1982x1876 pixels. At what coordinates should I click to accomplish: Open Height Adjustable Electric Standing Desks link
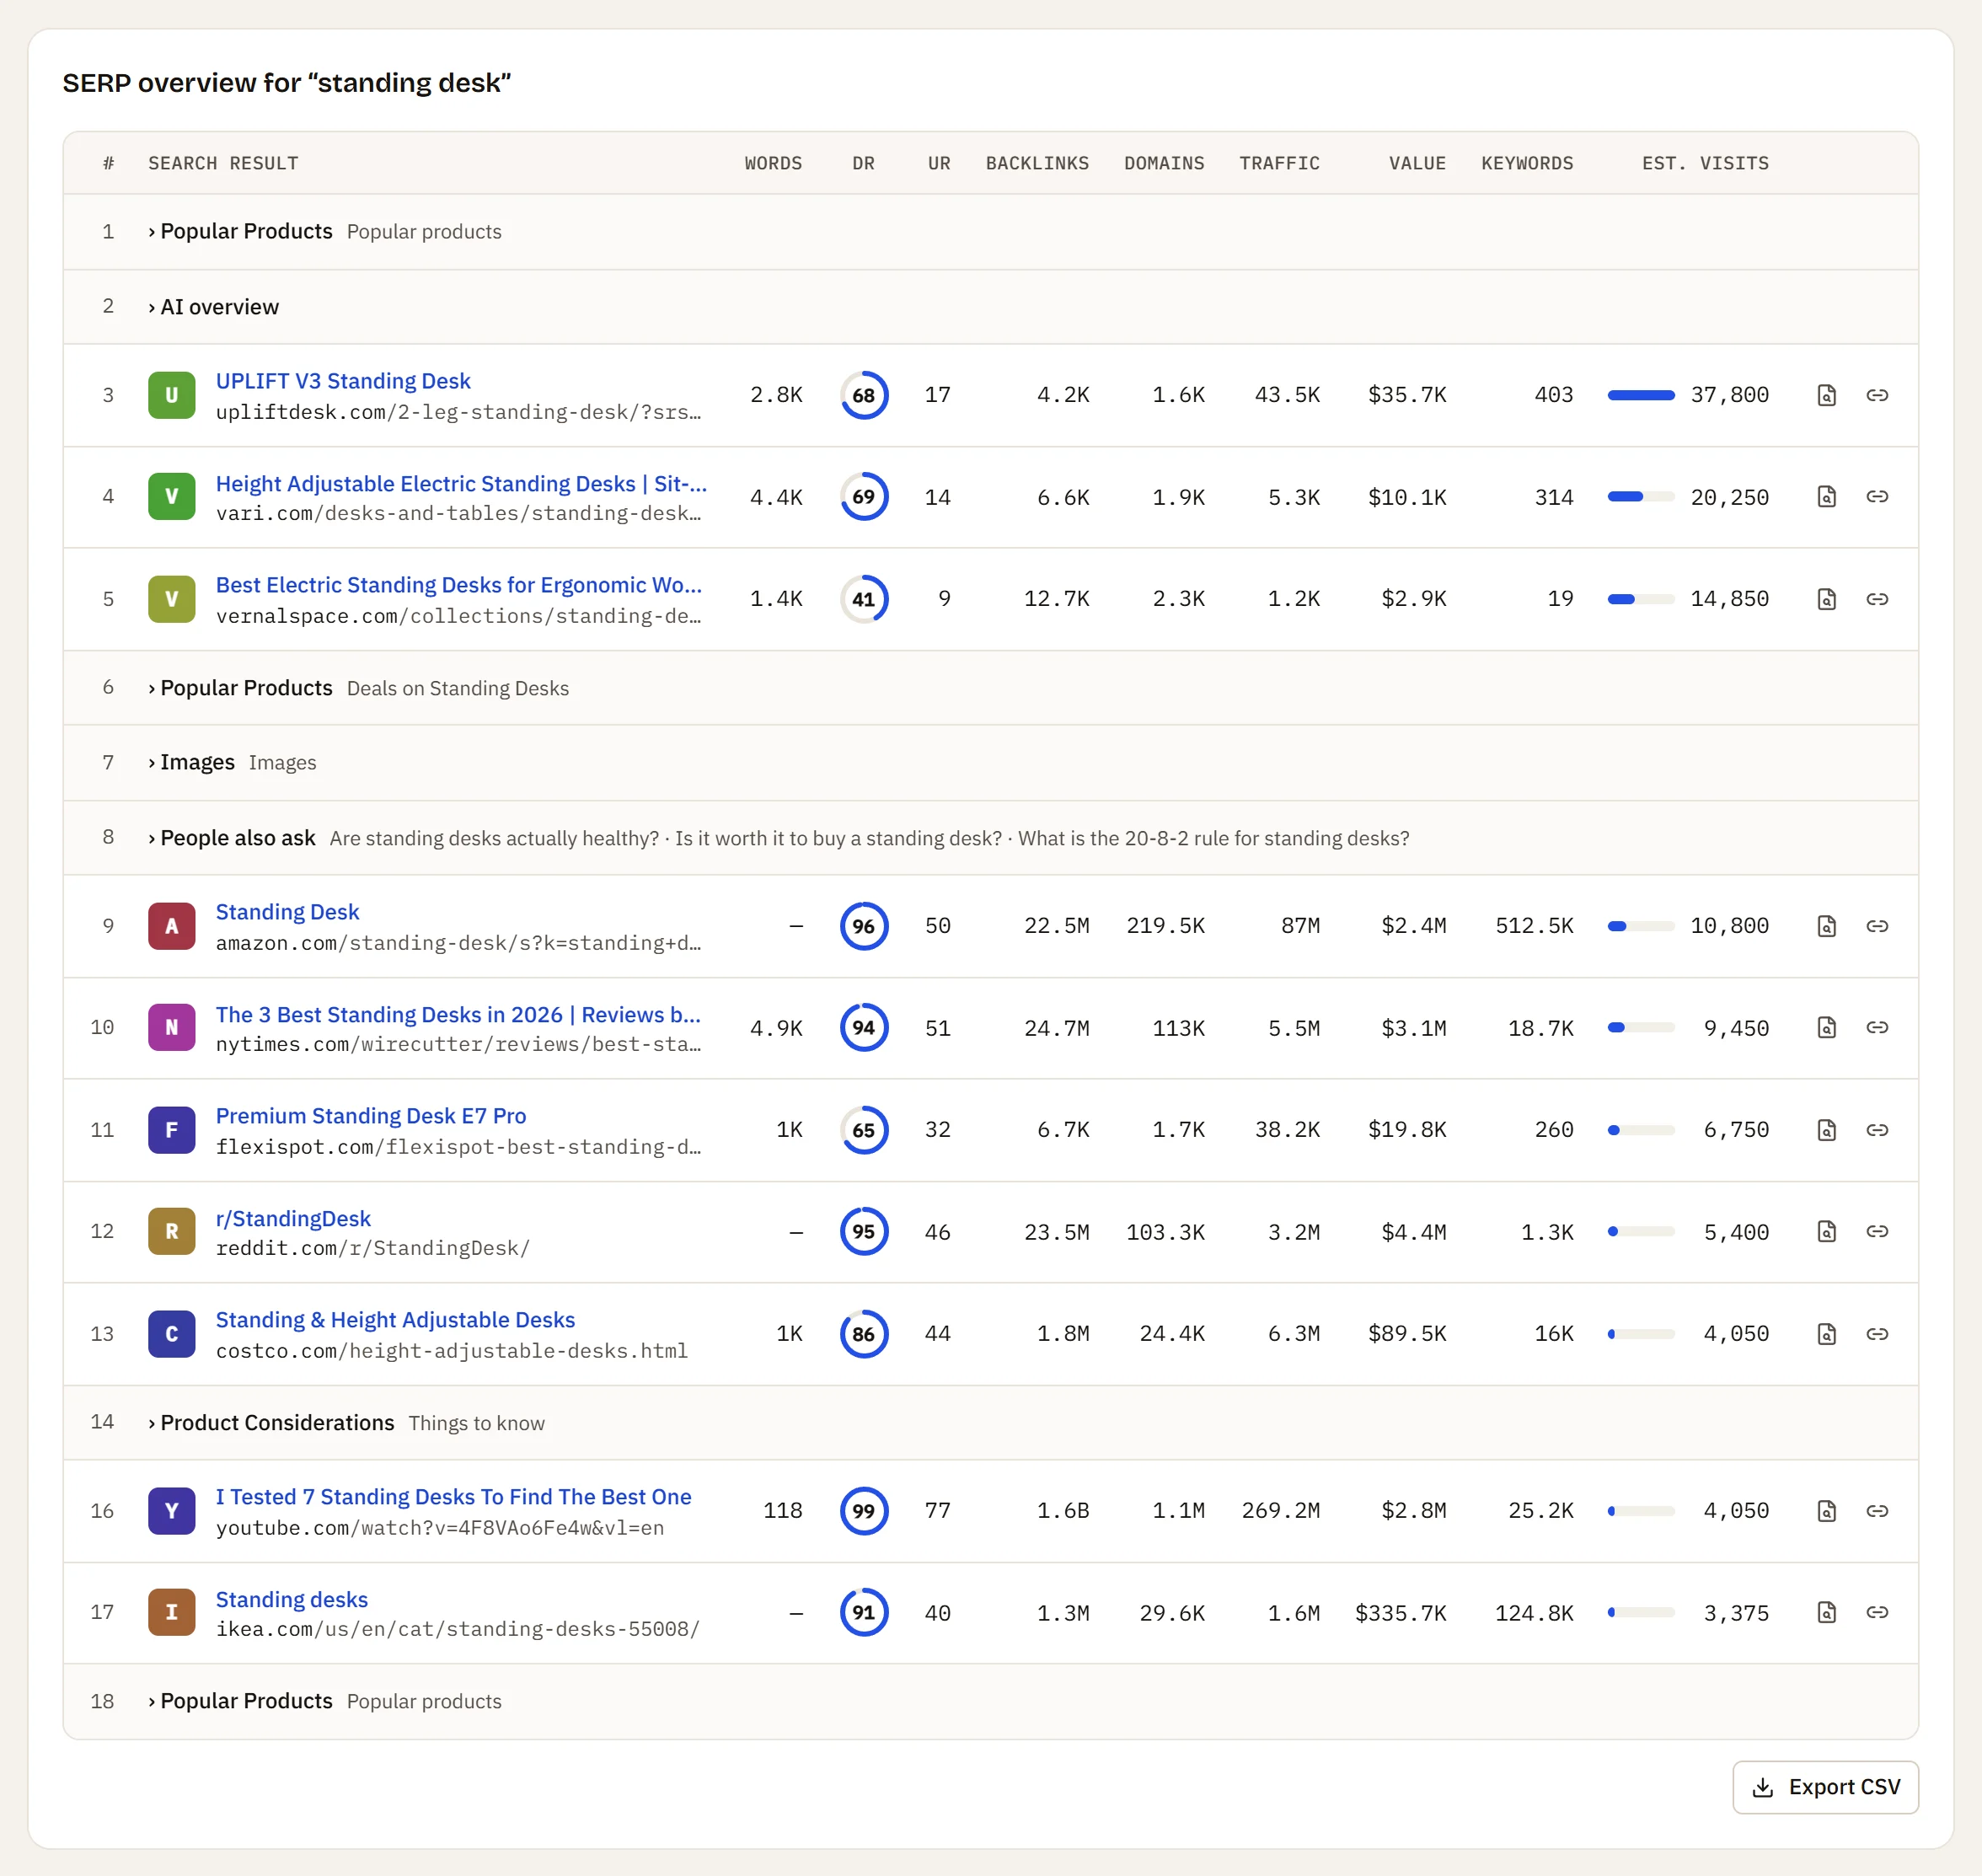[x=461, y=484]
